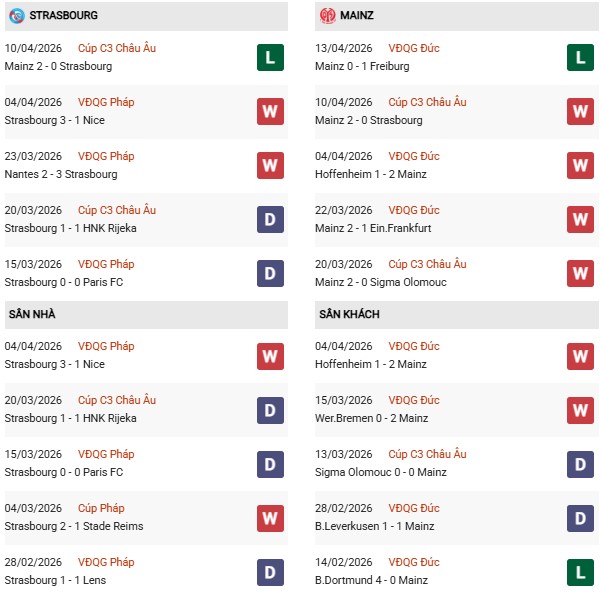Open the SÂN KHÁCH away section header
600x593 pixels.
[x=351, y=315]
